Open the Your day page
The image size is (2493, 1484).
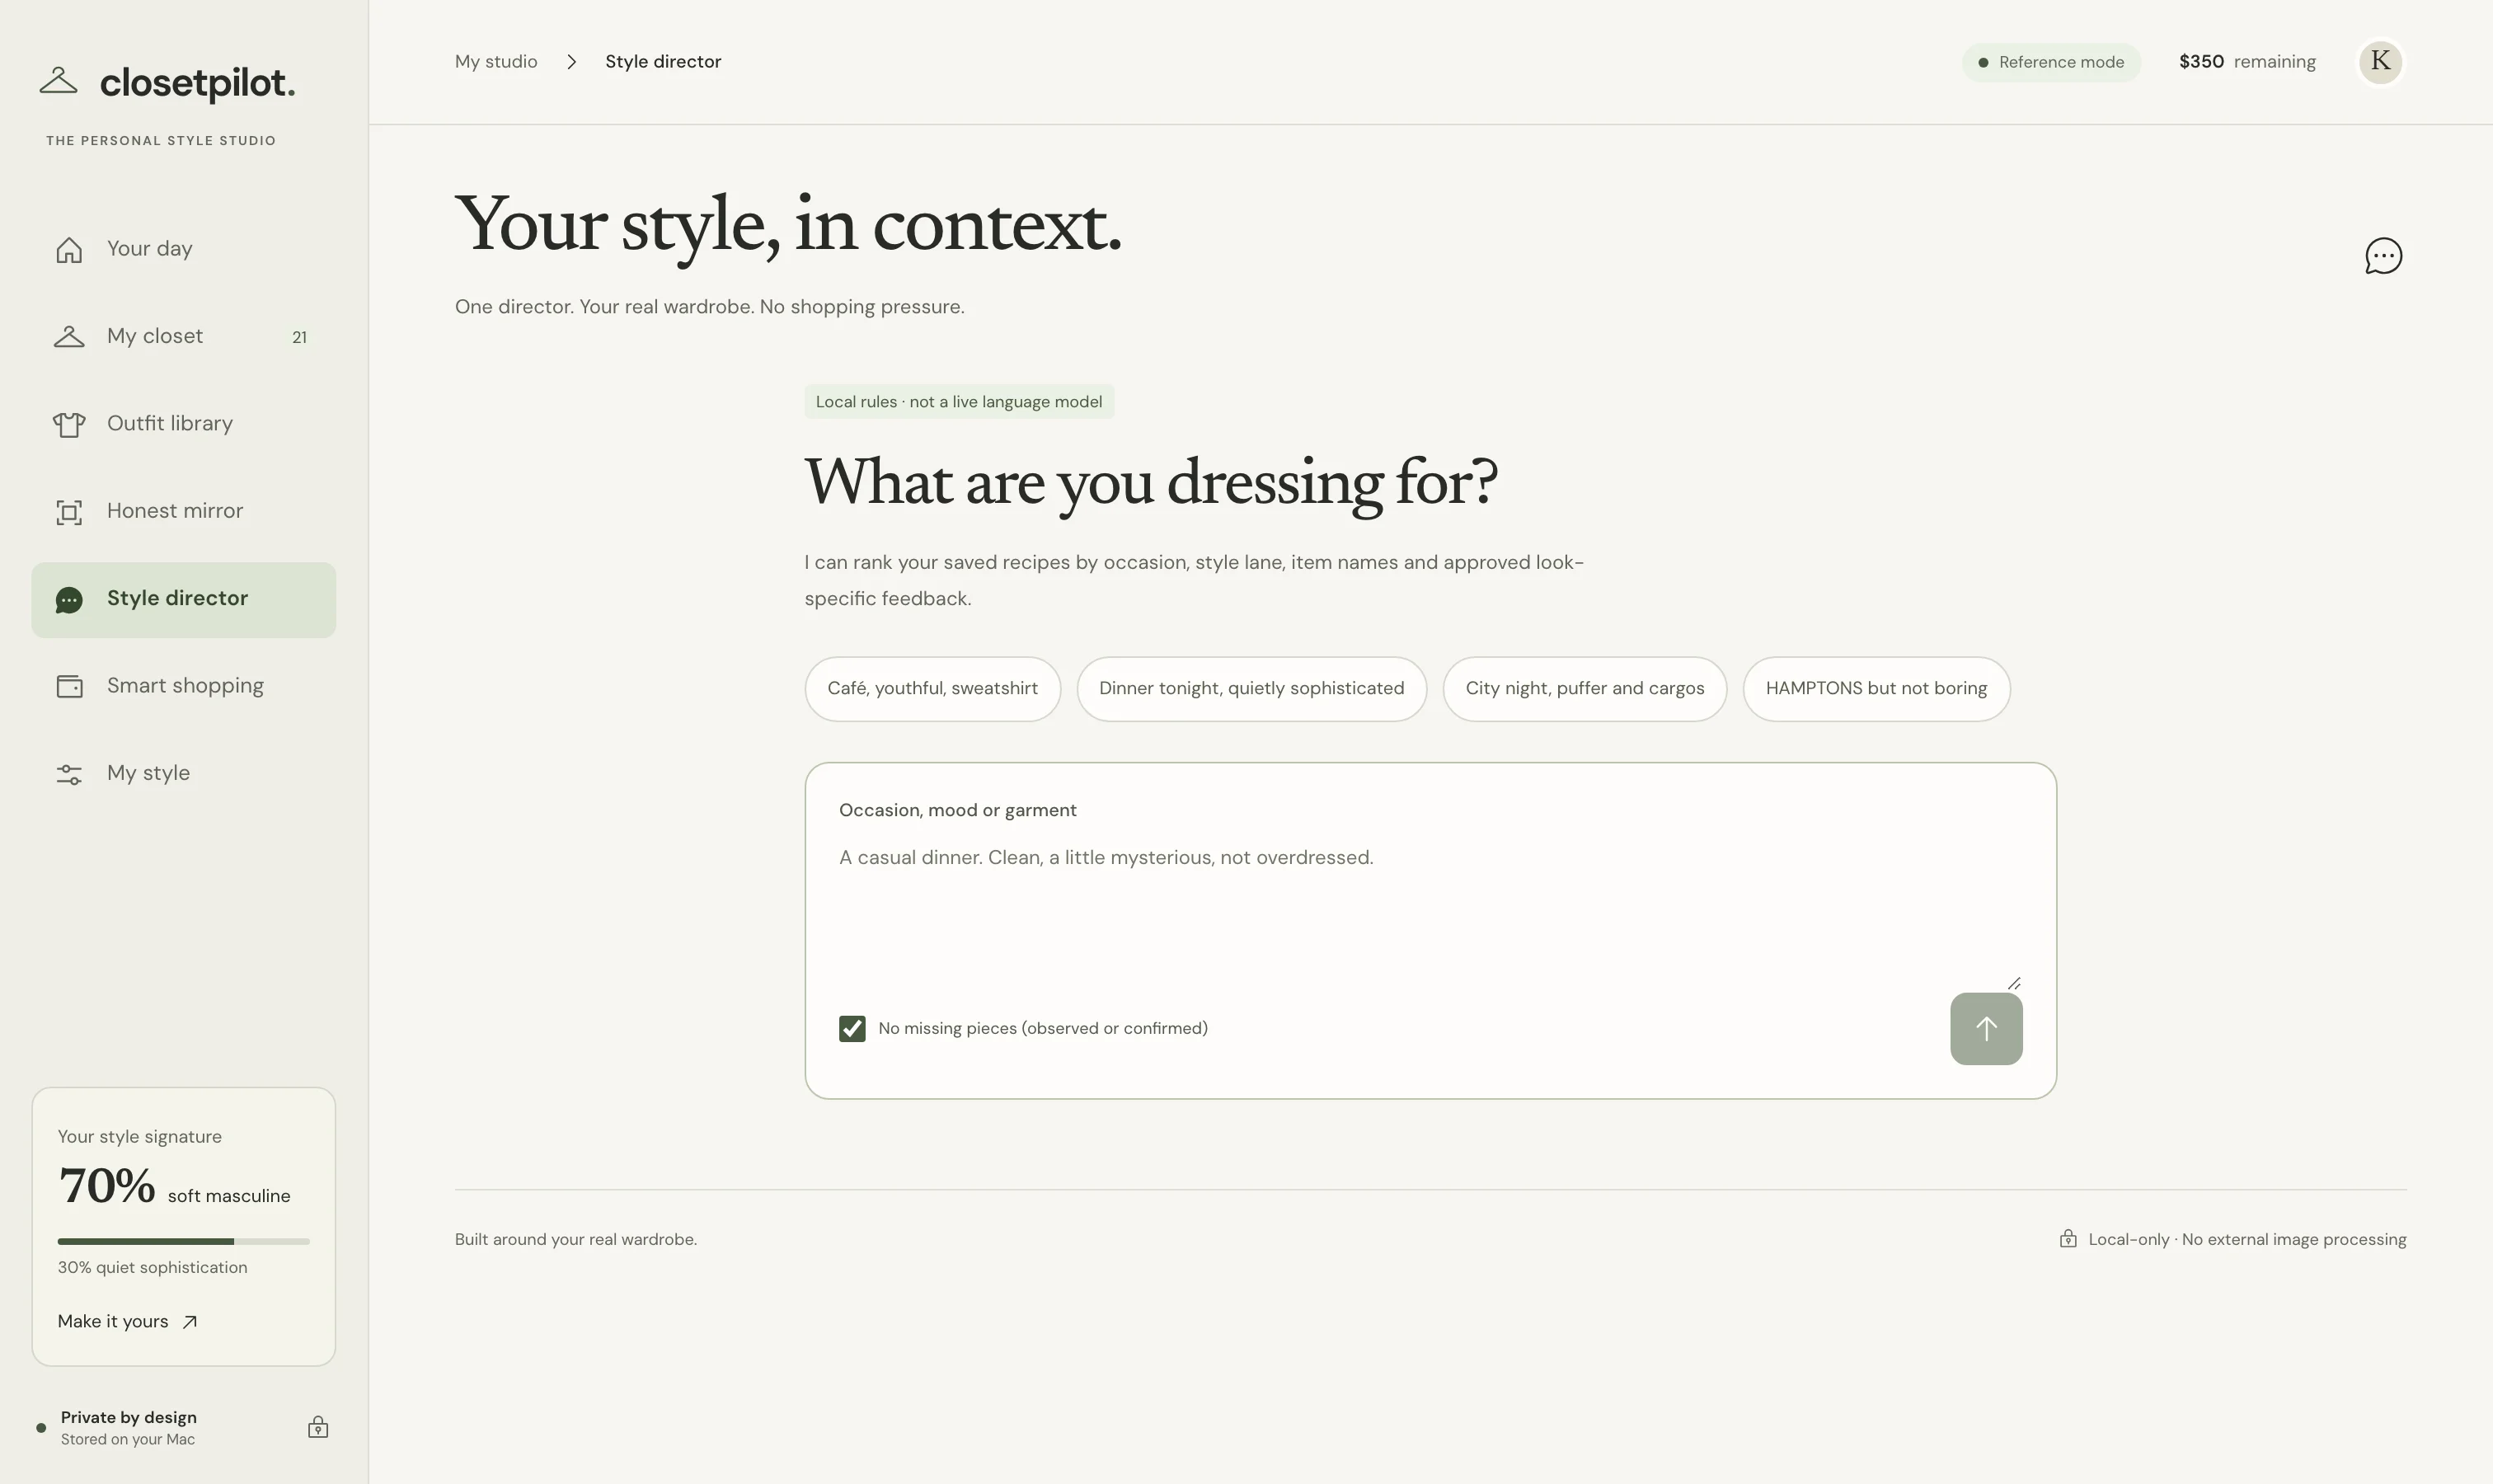pyautogui.click(x=184, y=249)
